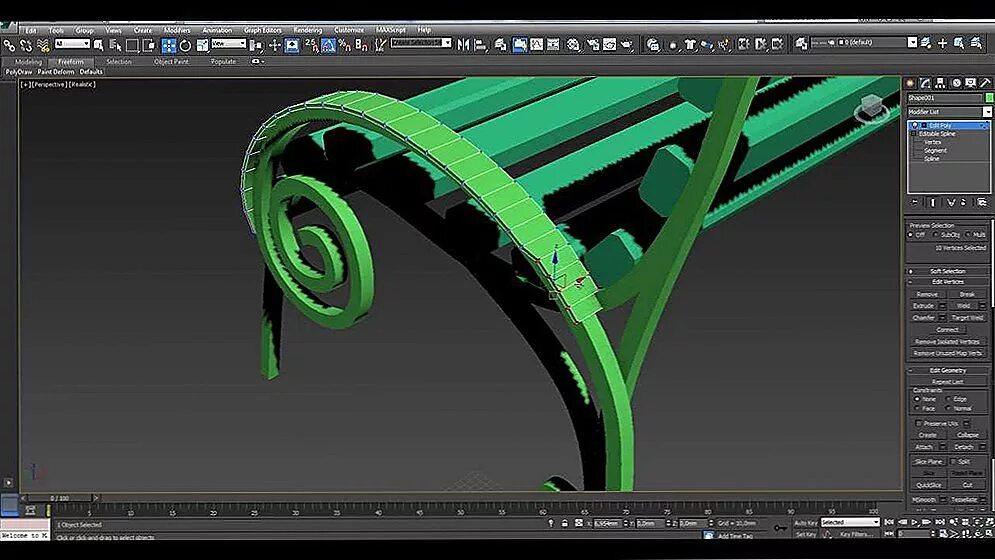The image size is (995, 560).
Task: Expand the Soft Selection rollout
Action: [x=947, y=271]
